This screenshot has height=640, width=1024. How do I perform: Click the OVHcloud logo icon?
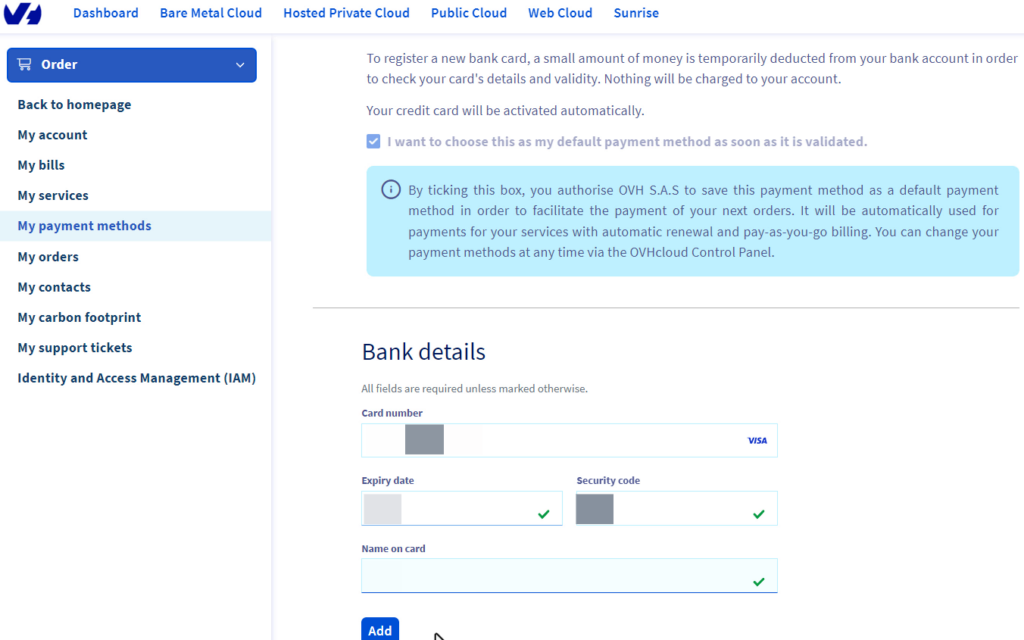(x=22, y=14)
